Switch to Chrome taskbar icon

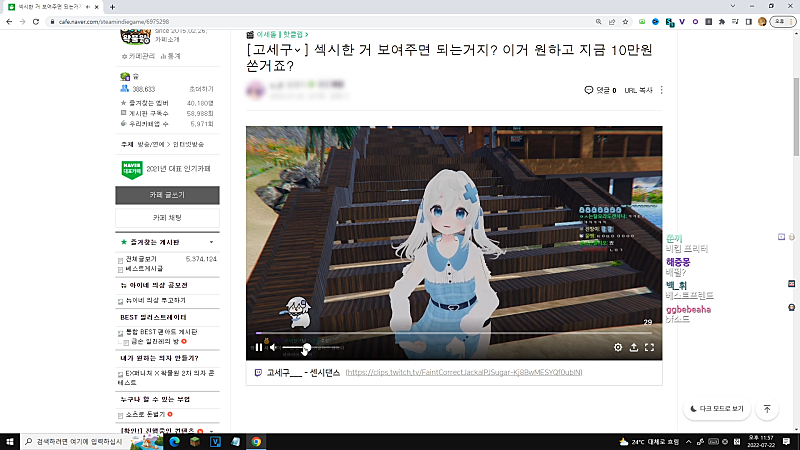point(256,442)
